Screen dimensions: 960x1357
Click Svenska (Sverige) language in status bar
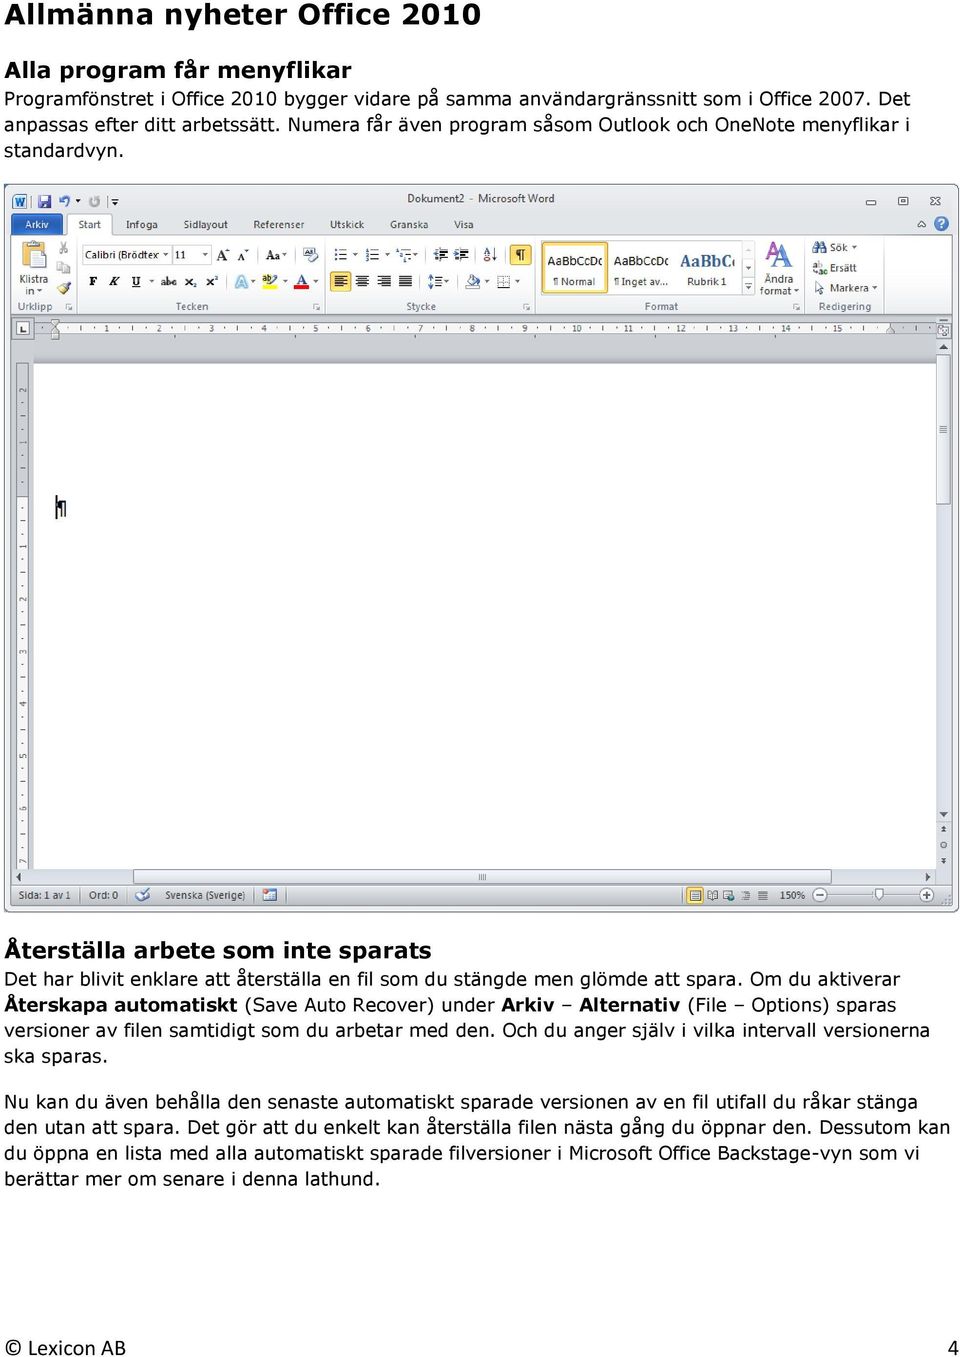pyautogui.click(x=205, y=895)
